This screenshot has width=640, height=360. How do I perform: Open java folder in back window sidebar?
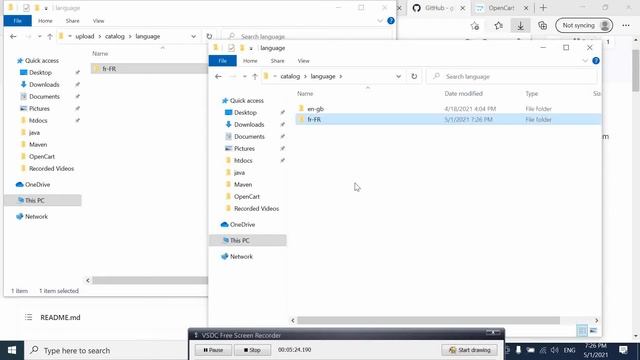point(34,133)
